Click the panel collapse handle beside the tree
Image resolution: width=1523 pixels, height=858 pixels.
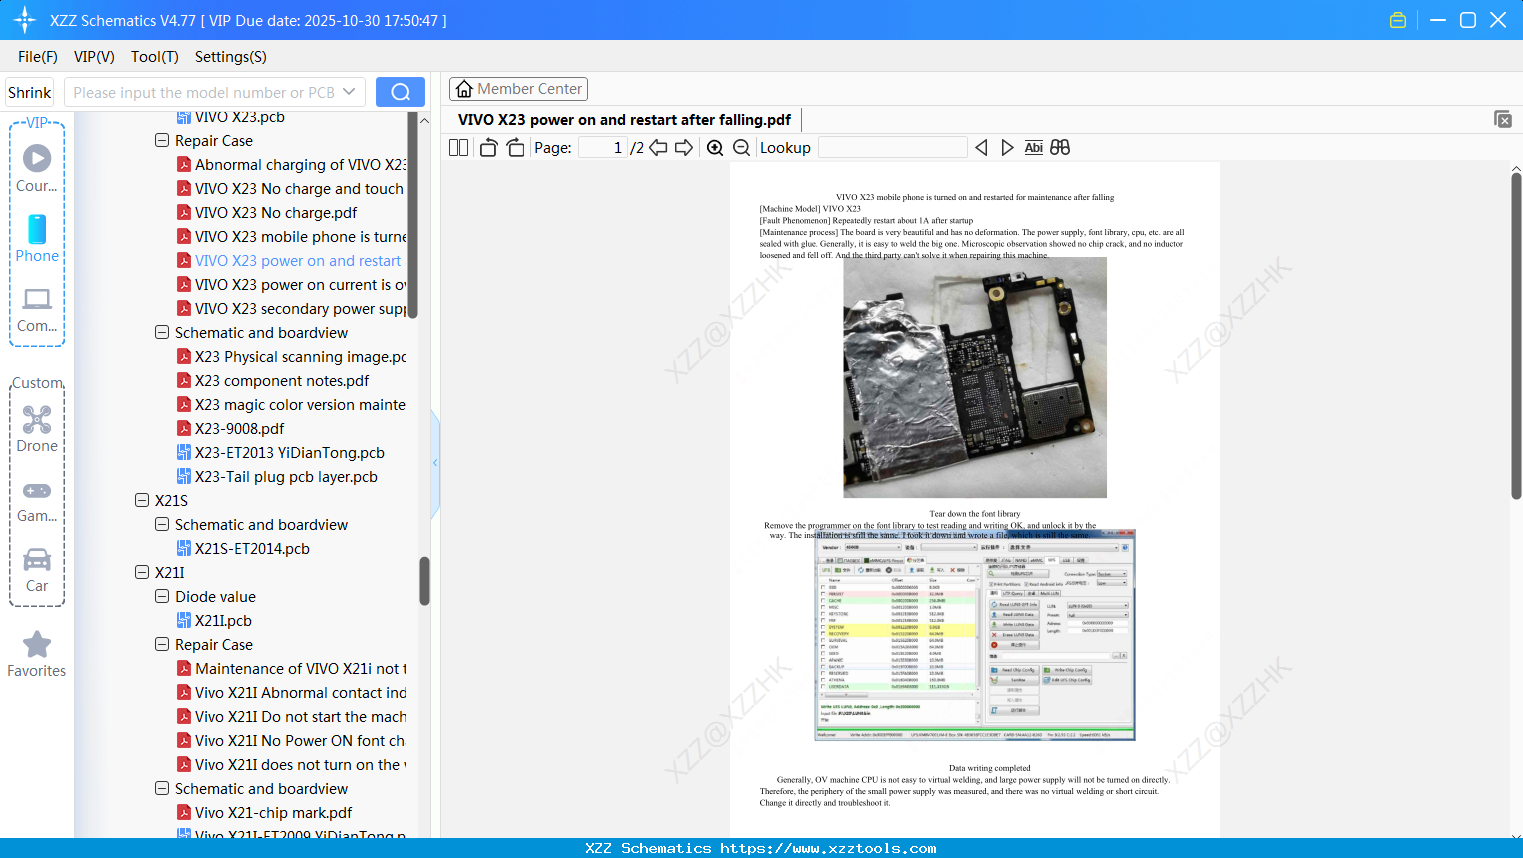pyautogui.click(x=435, y=463)
